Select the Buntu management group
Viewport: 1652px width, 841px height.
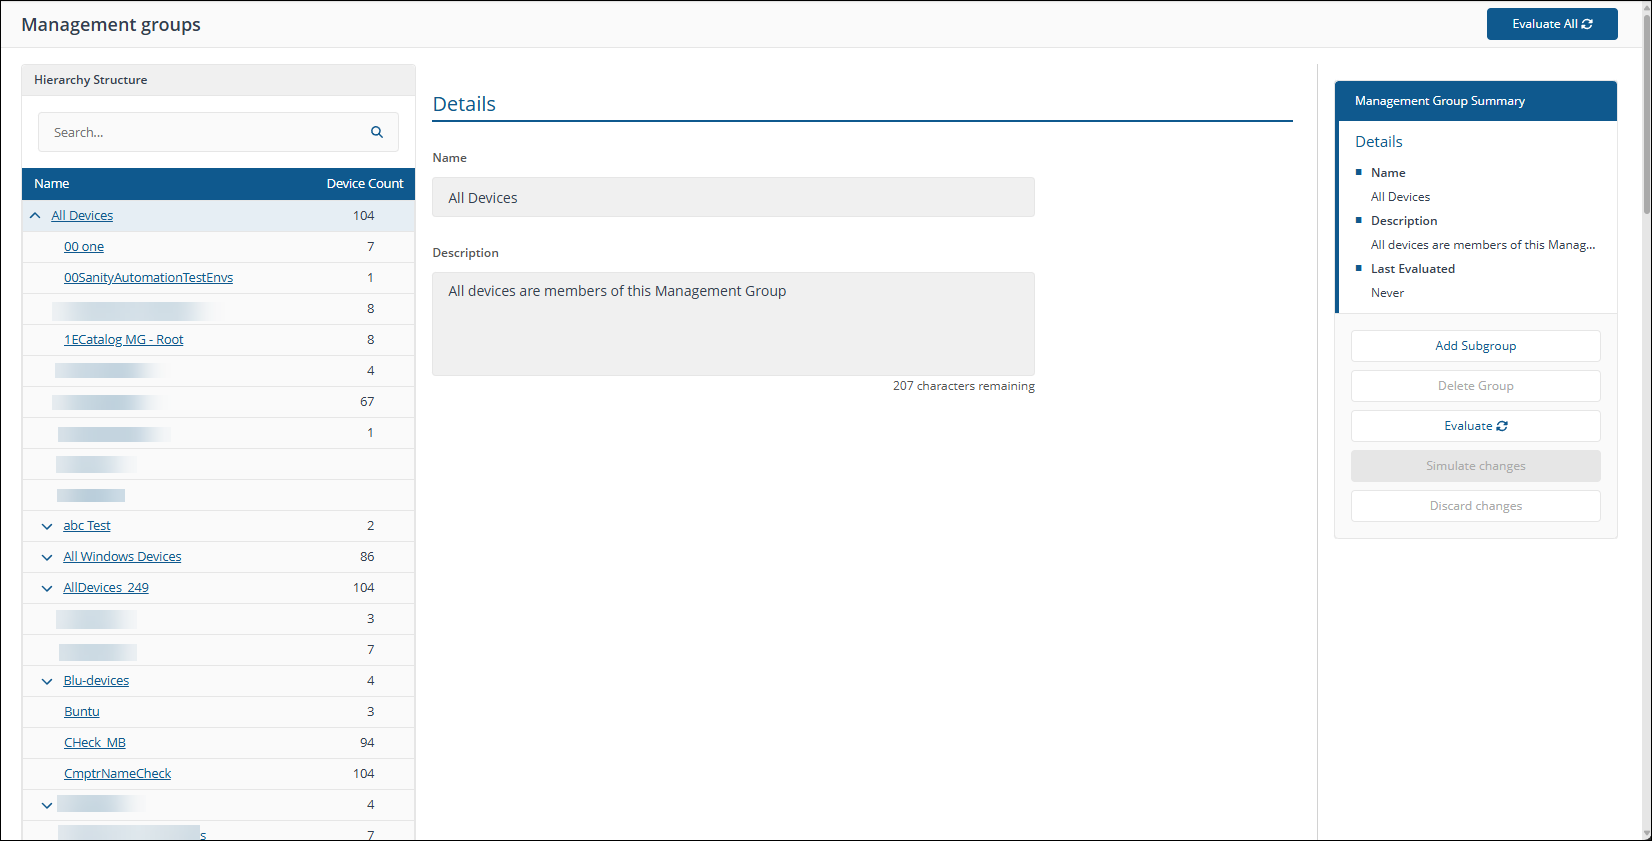point(82,712)
